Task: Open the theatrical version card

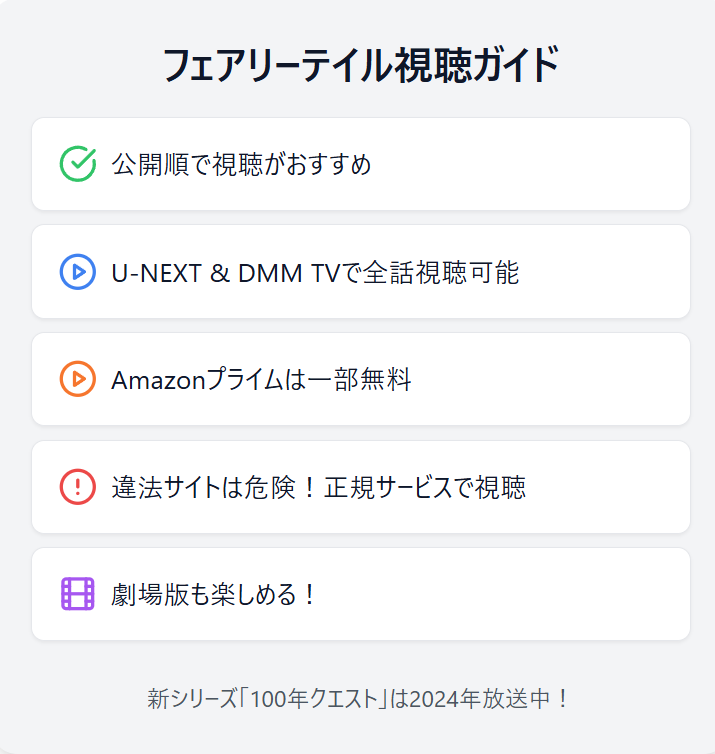Action: coord(361,594)
